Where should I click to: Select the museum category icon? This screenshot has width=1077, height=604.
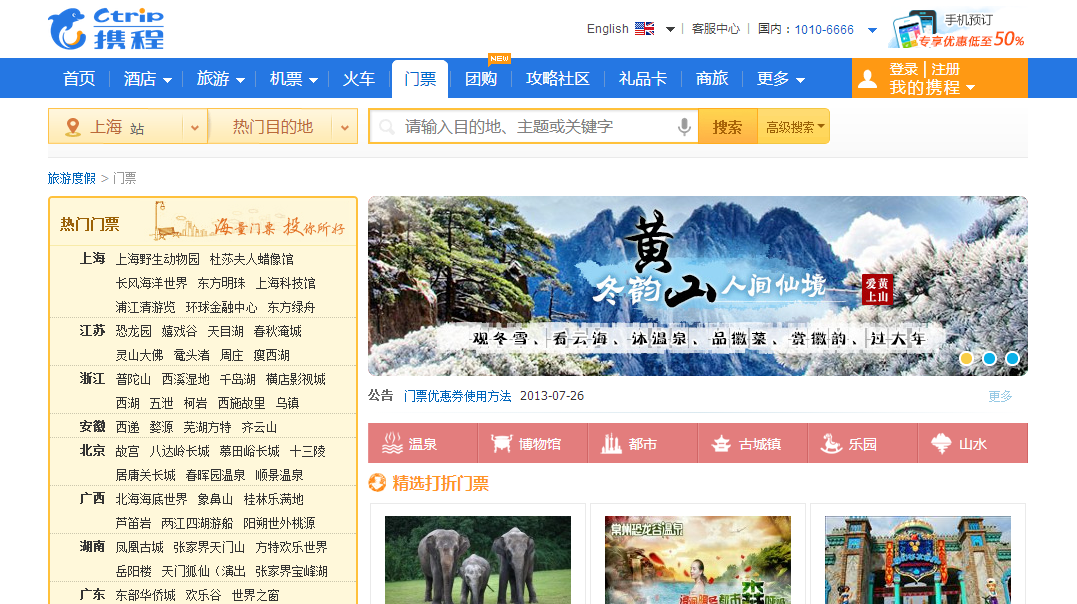502,444
